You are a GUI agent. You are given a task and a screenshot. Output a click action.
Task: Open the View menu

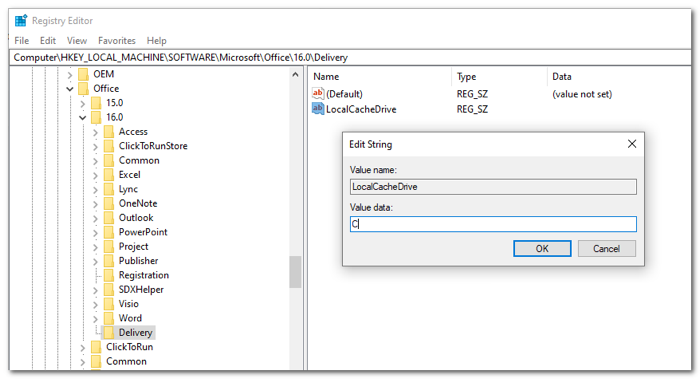tap(77, 41)
